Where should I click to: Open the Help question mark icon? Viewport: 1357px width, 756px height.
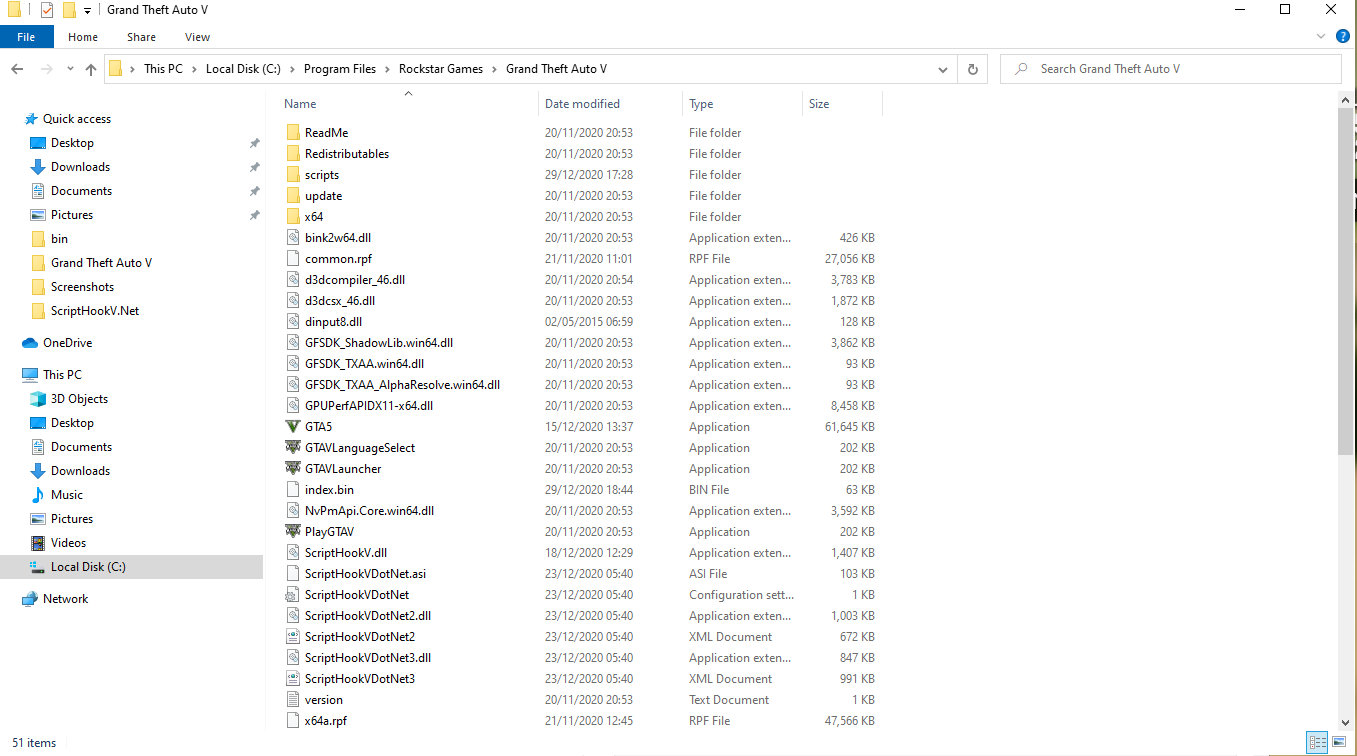coord(1342,37)
